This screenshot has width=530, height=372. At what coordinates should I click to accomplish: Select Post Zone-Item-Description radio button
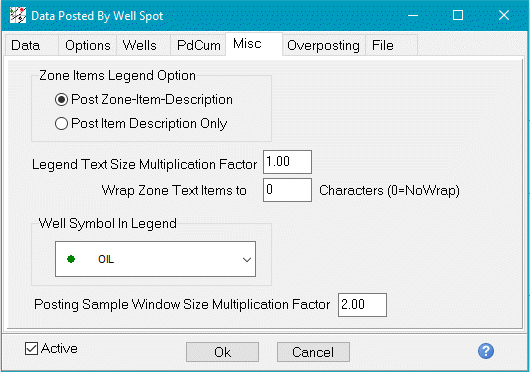click(x=61, y=100)
